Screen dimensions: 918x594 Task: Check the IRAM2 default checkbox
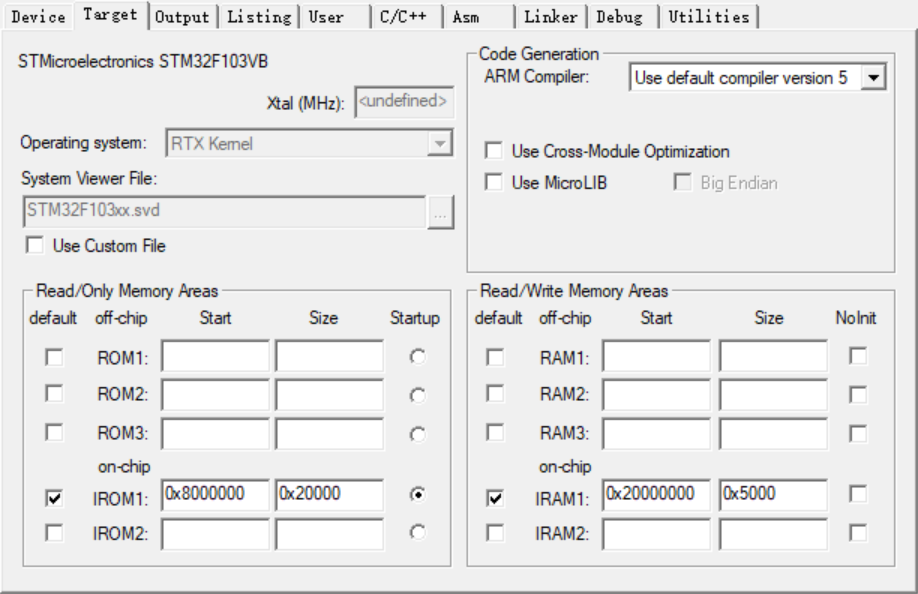[495, 533]
